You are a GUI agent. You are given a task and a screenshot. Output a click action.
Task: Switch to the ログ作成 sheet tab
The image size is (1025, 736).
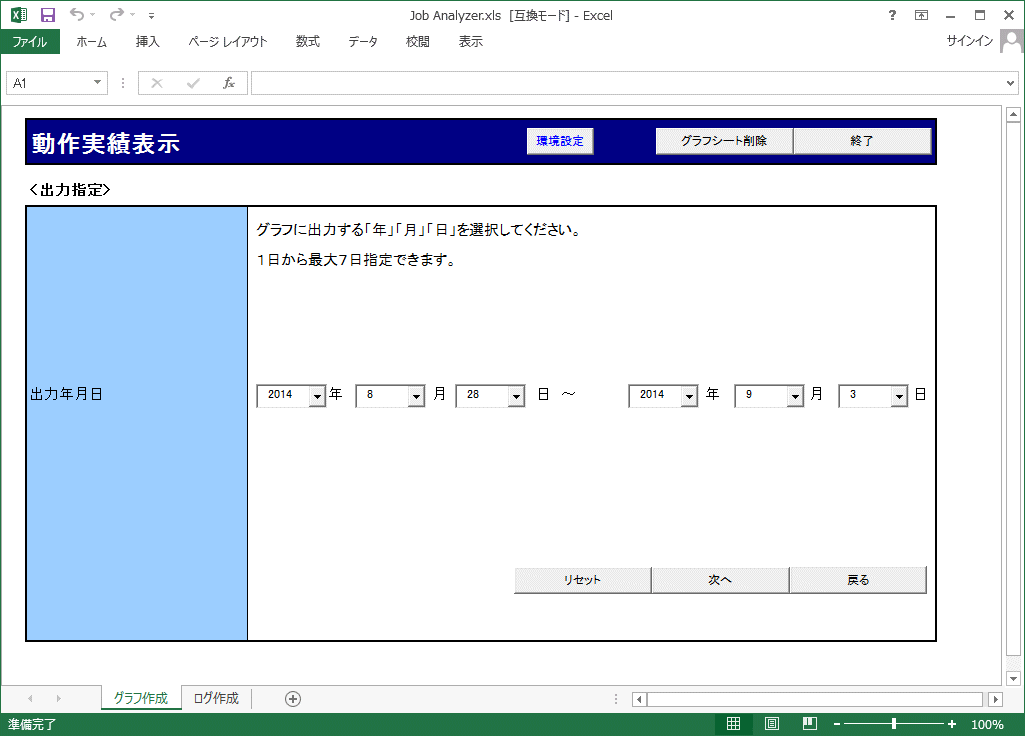[216, 699]
